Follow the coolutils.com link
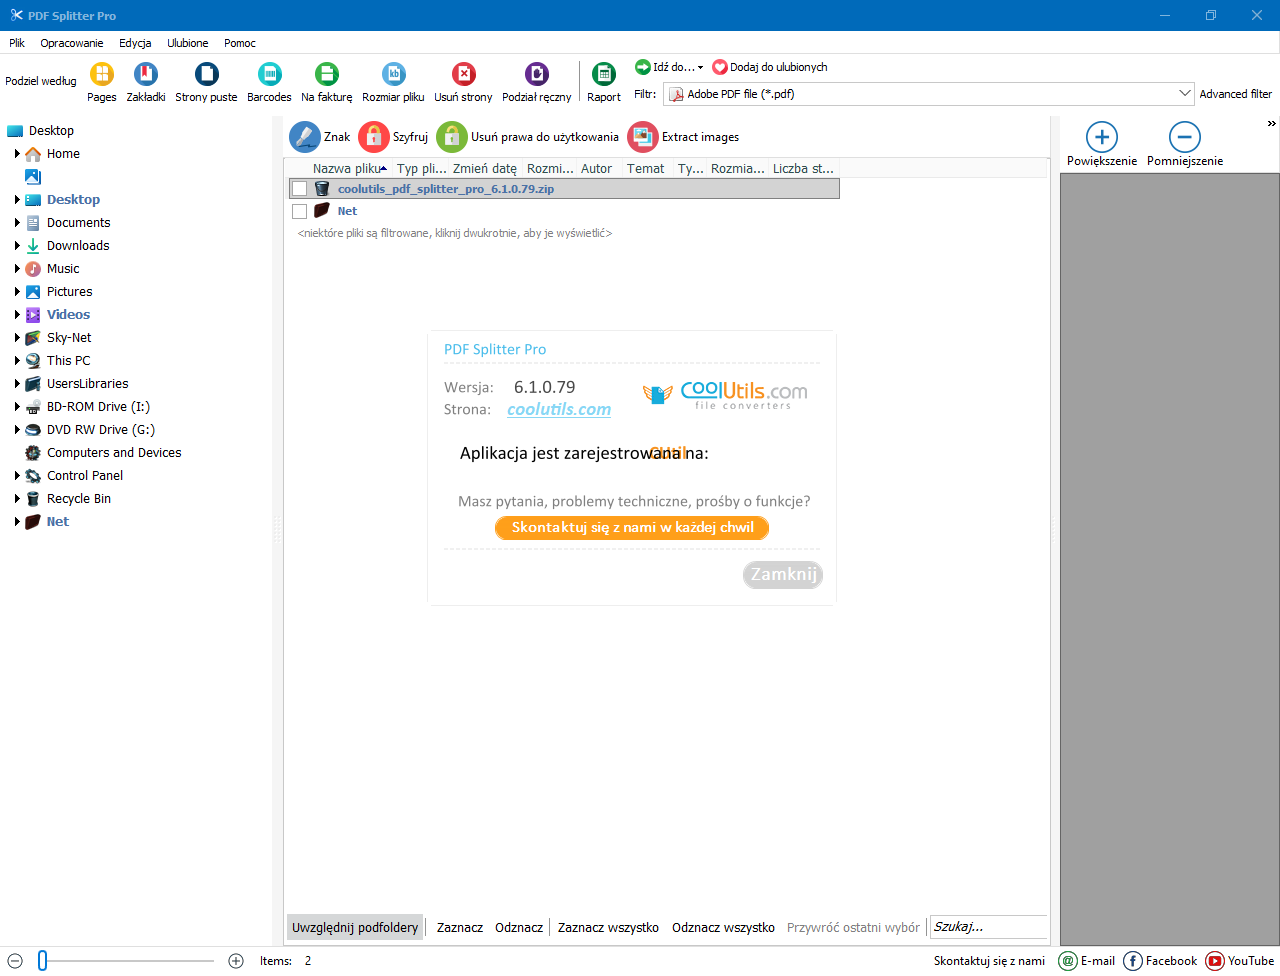The image size is (1280, 976). [x=559, y=409]
